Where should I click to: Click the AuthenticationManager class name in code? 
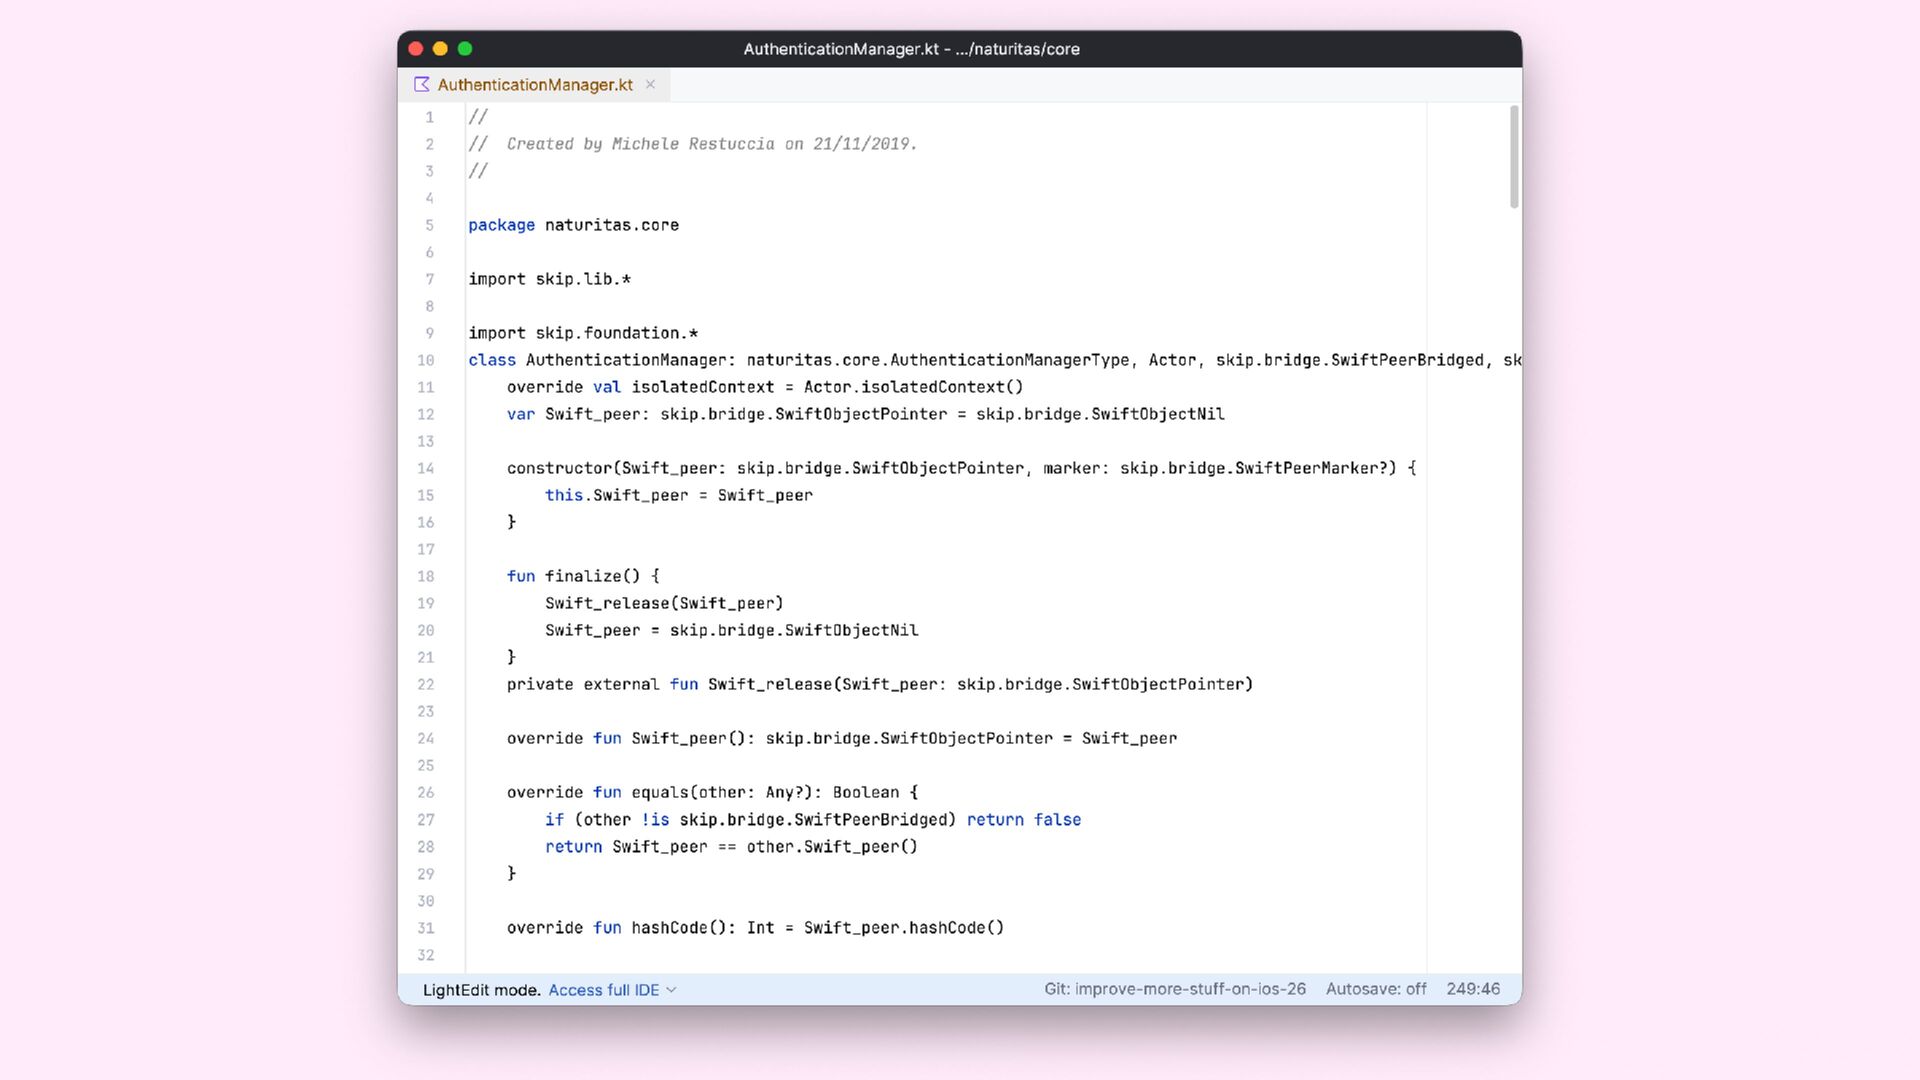[x=626, y=361]
